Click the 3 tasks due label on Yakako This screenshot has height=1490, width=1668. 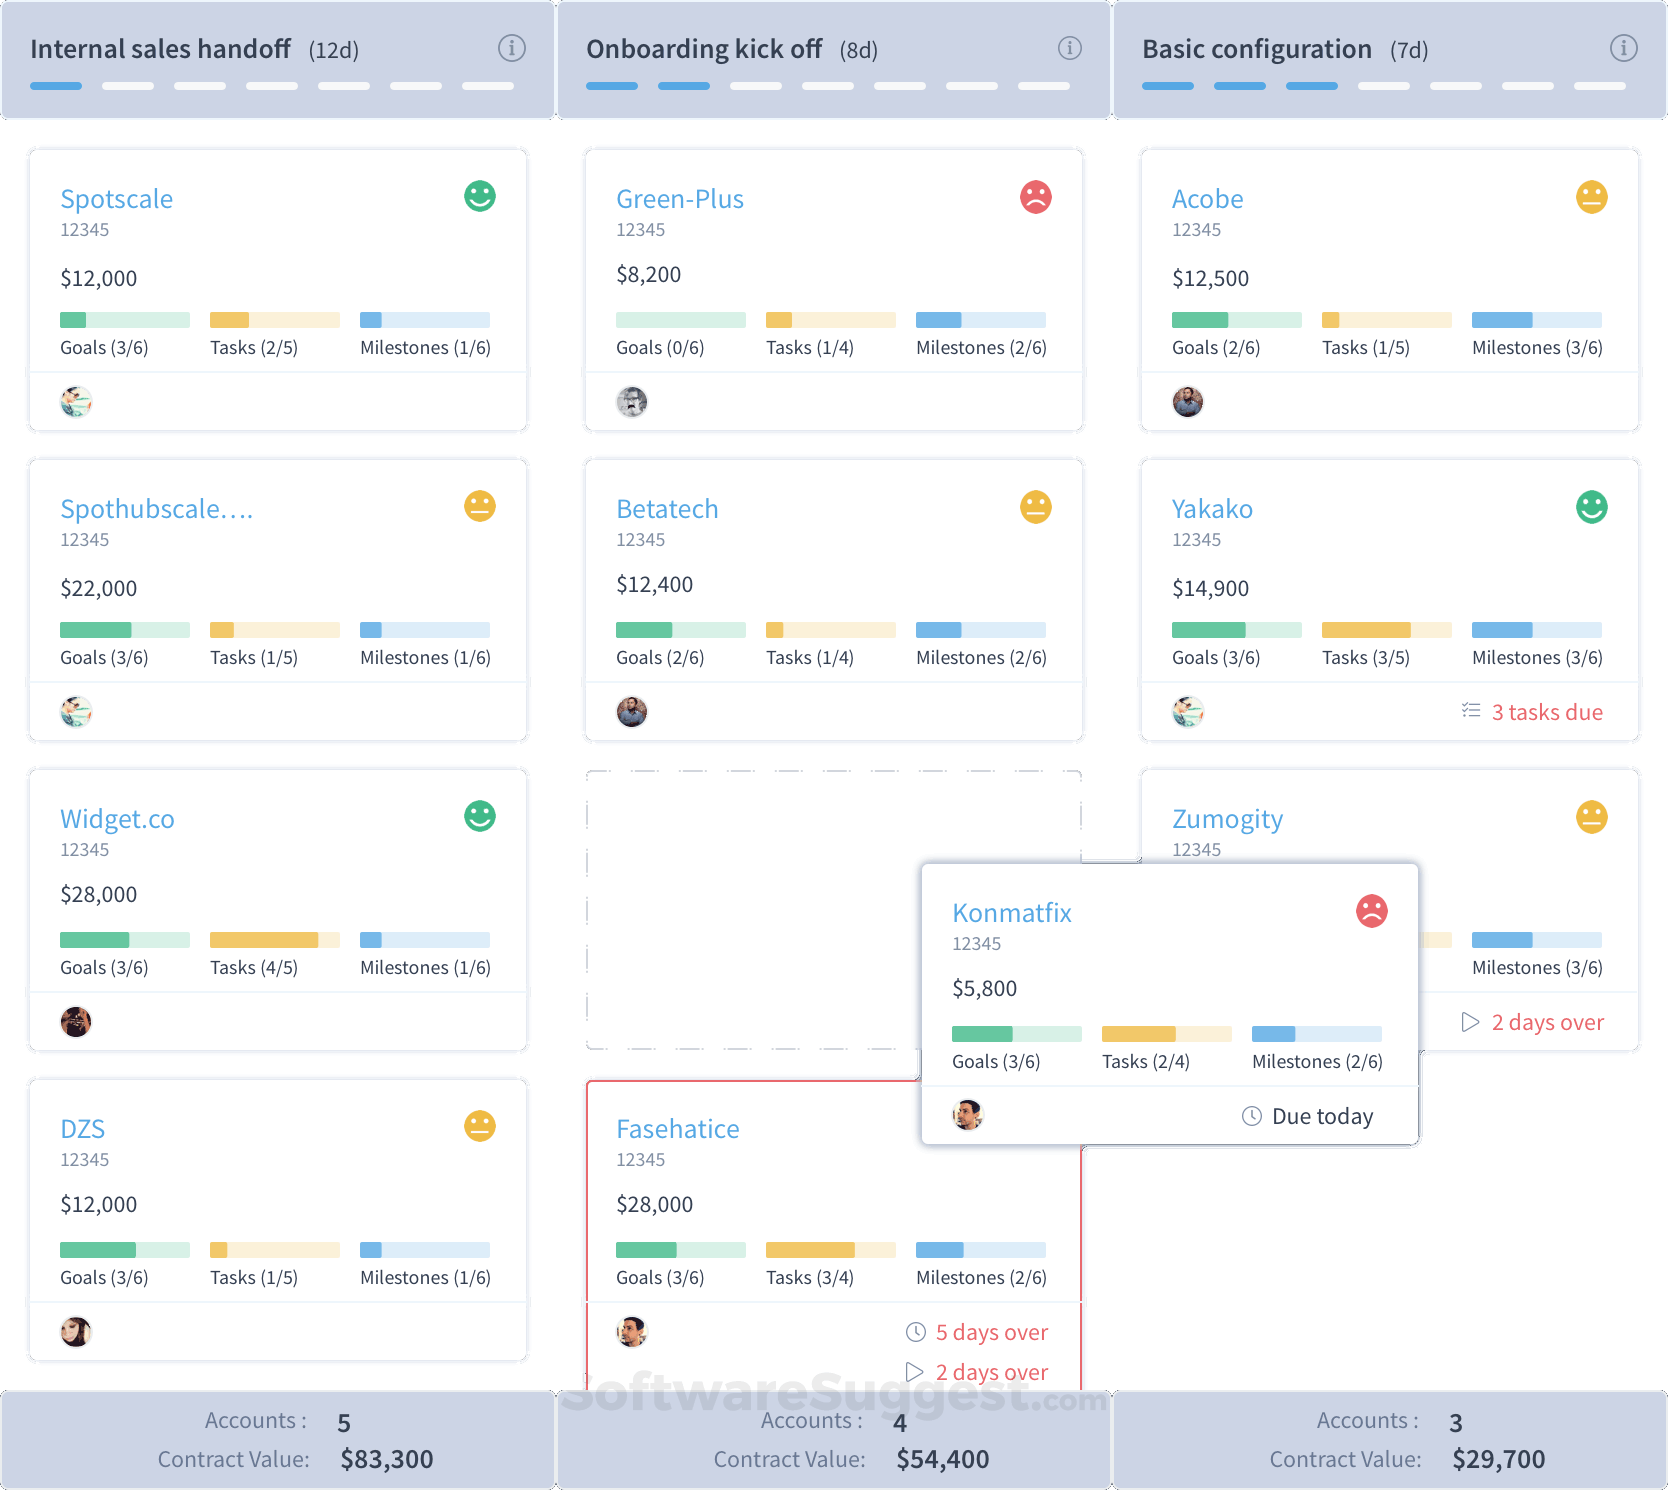[x=1547, y=712]
